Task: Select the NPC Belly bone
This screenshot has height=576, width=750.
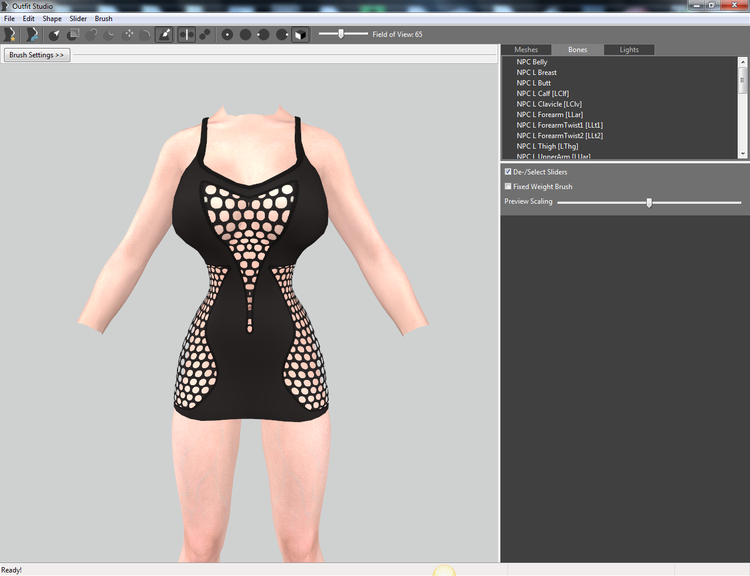Action: (x=532, y=62)
